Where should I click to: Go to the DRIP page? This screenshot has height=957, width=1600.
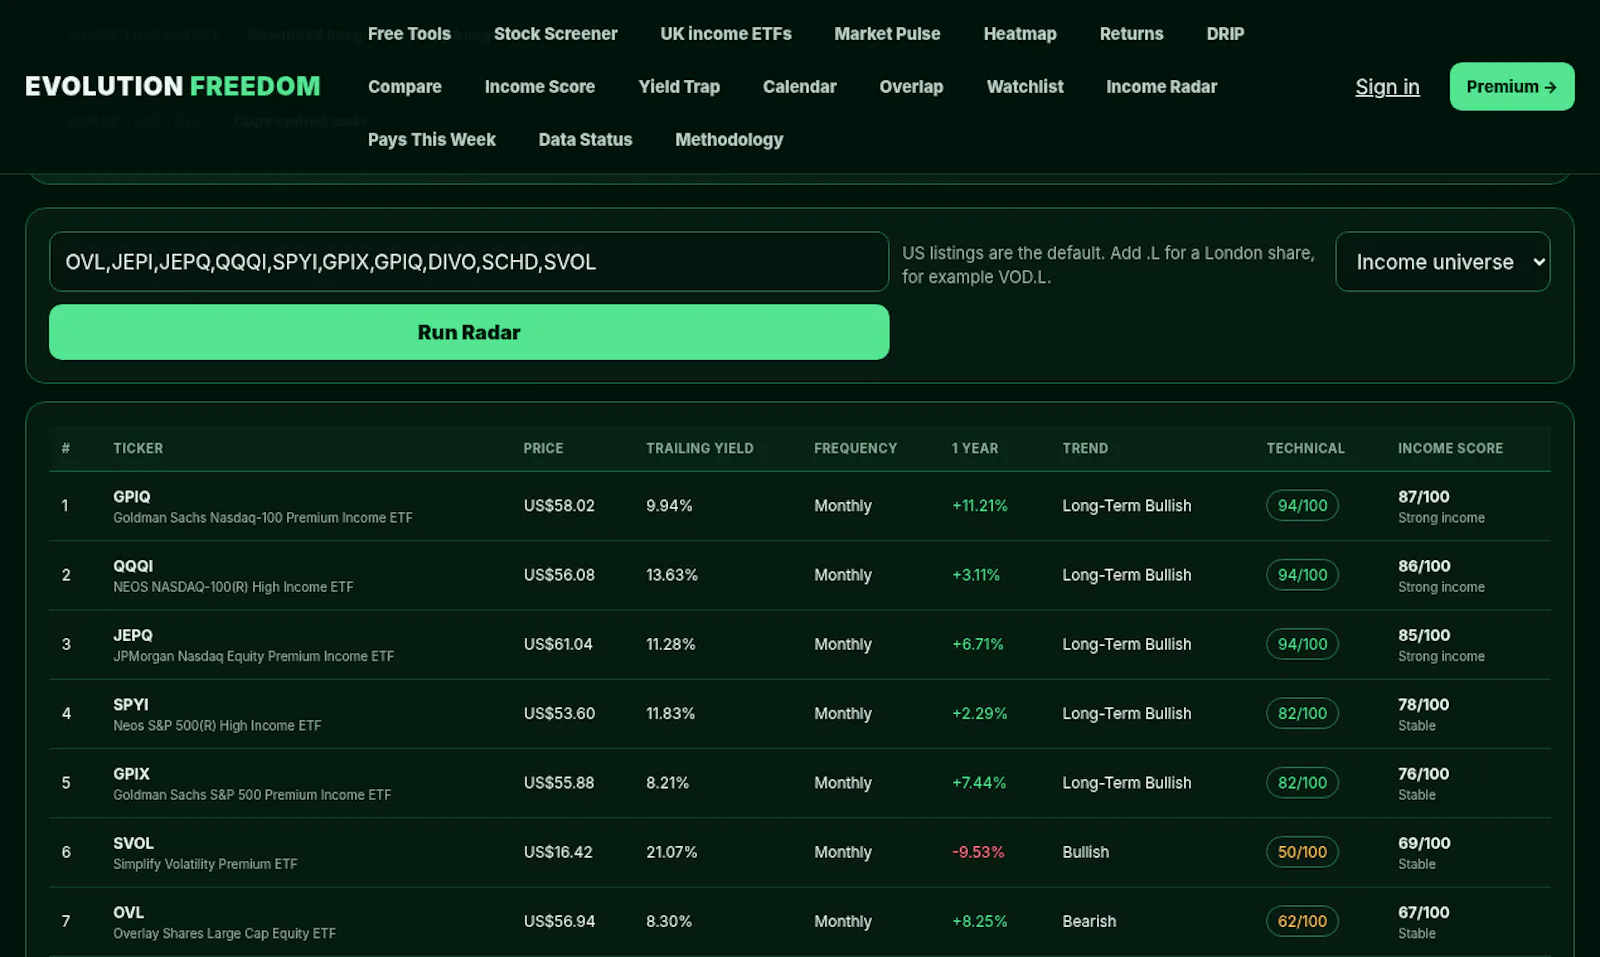coord(1225,34)
